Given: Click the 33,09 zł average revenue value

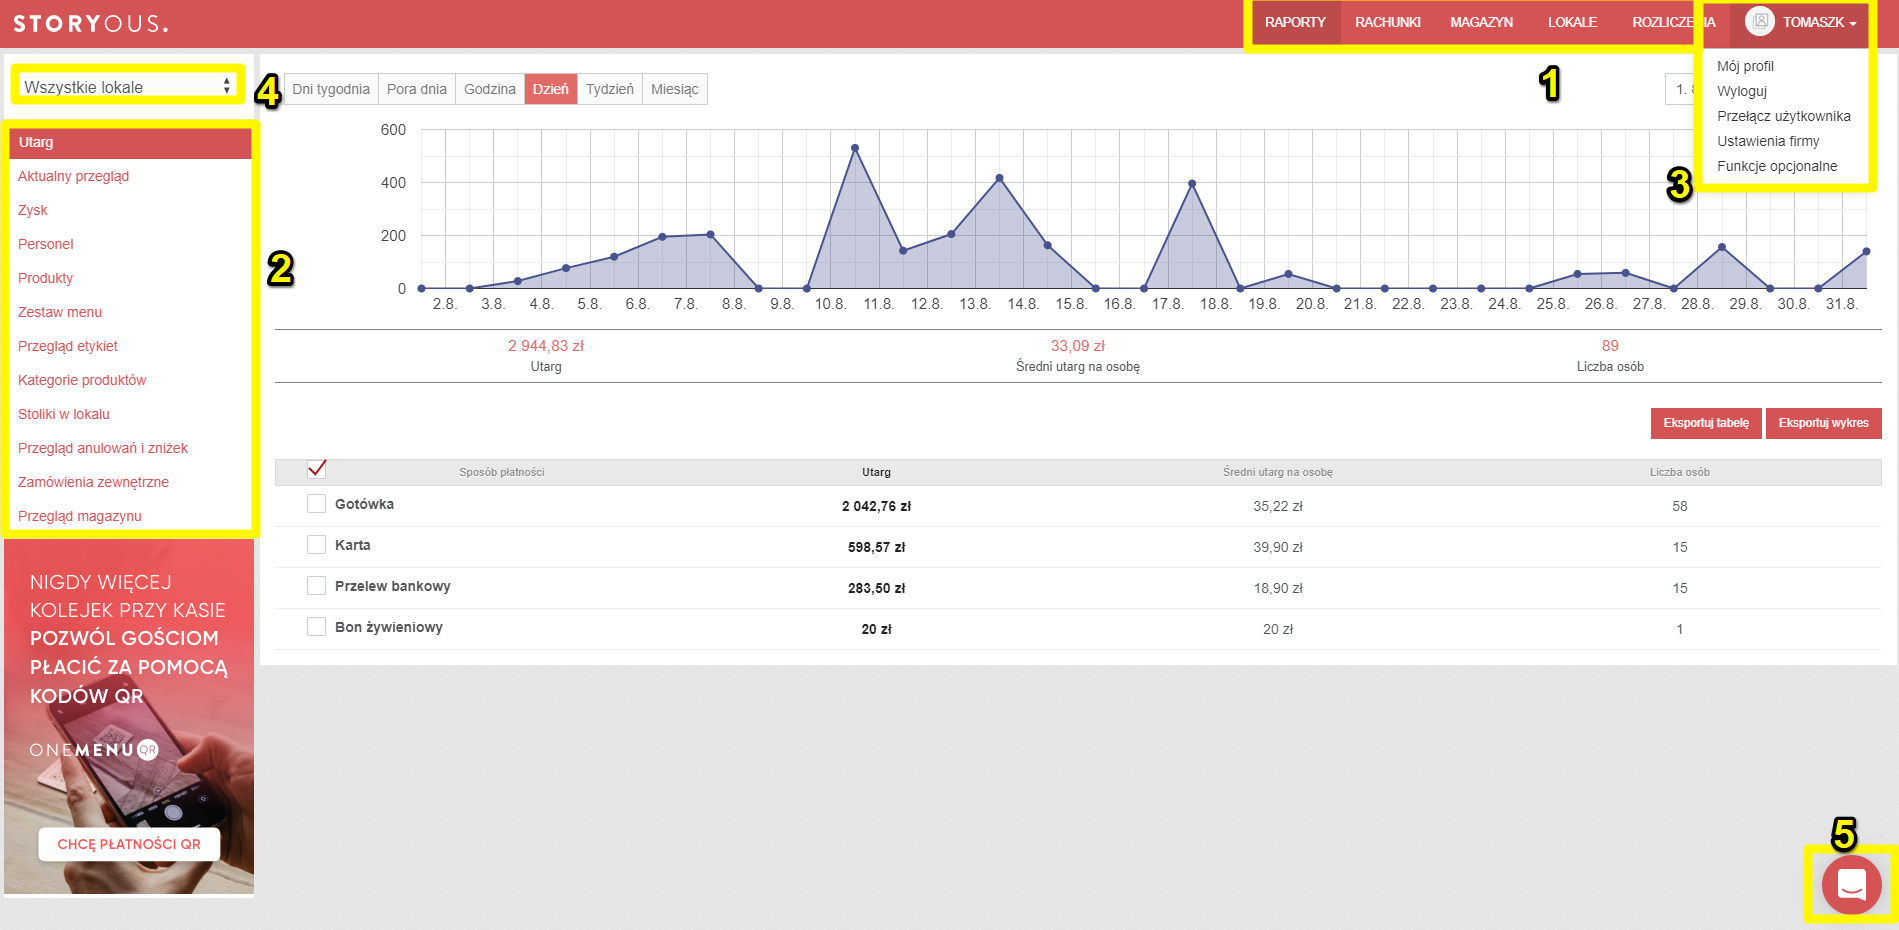Looking at the screenshot, I should click(x=1078, y=346).
